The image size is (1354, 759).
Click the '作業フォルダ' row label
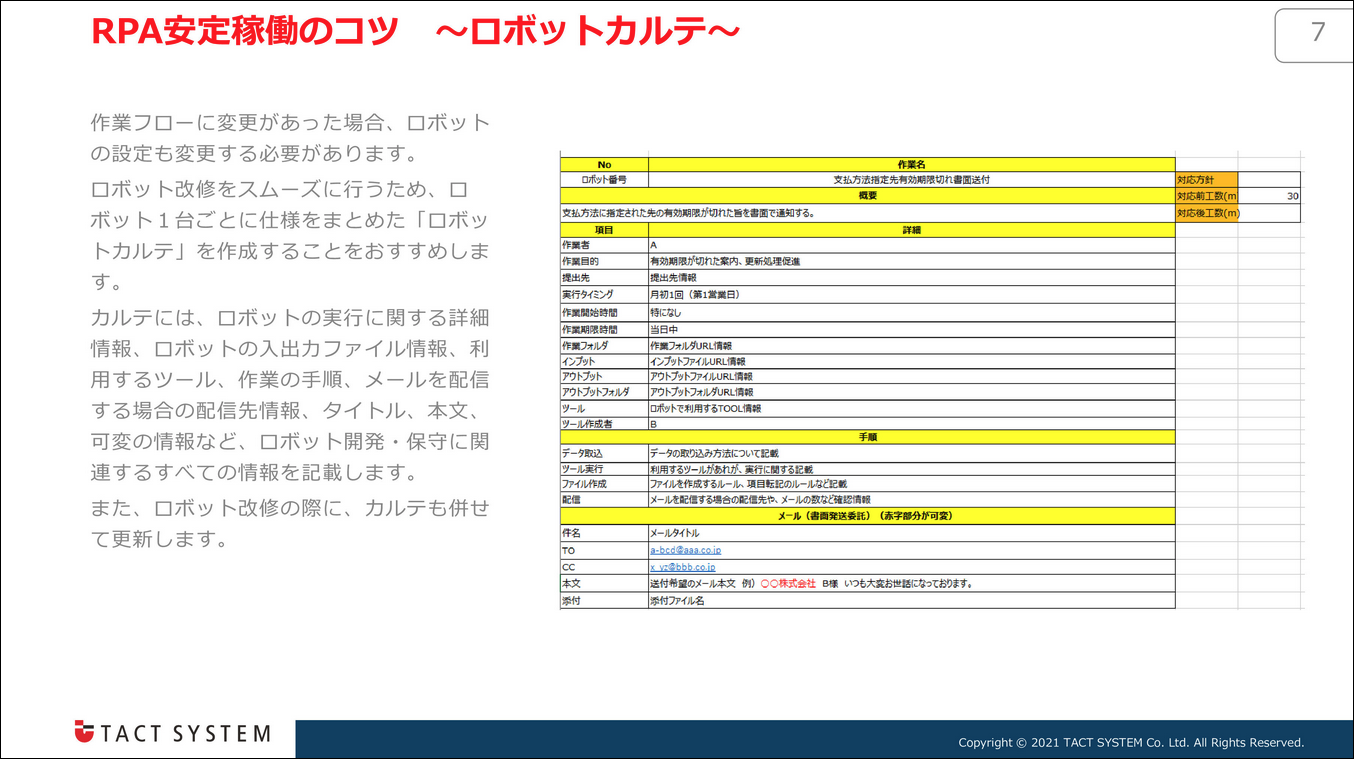point(604,346)
